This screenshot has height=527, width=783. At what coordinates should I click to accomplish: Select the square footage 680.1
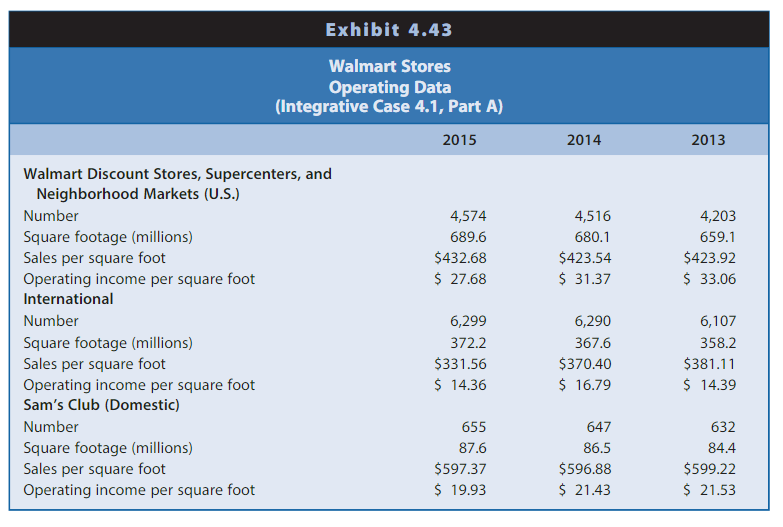(592, 237)
